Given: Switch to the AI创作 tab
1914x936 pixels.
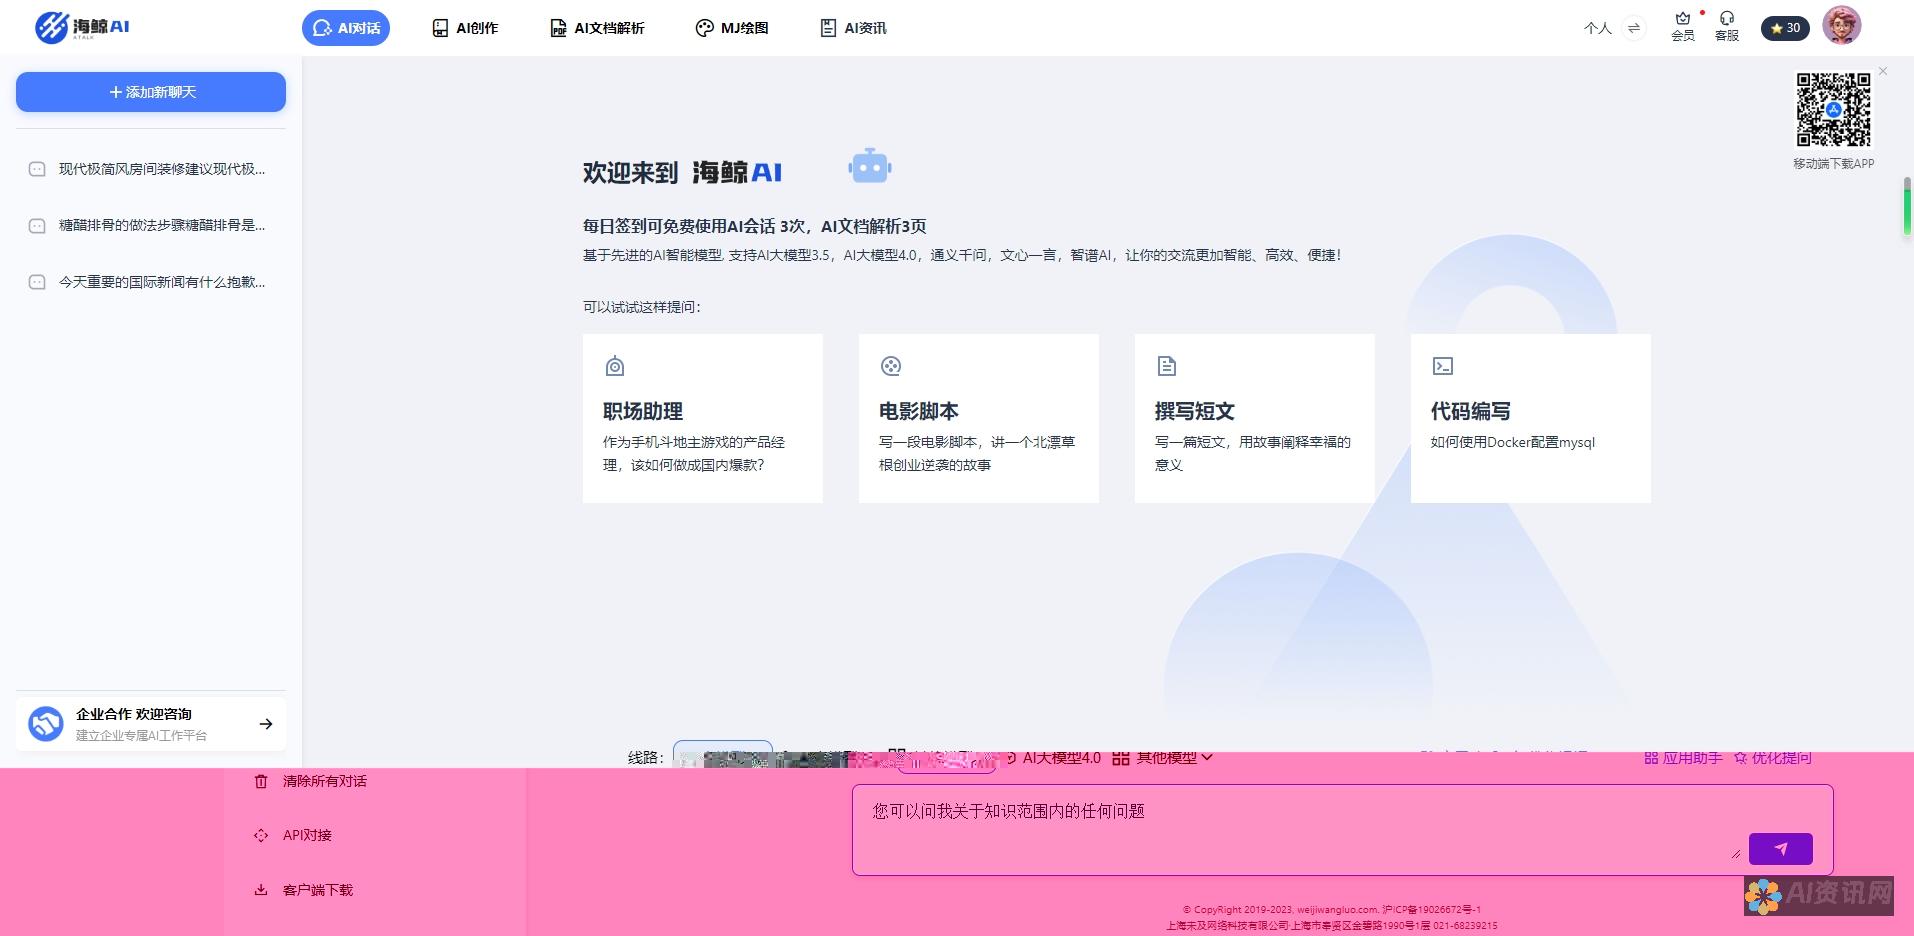Looking at the screenshot, I should (465, 28).
